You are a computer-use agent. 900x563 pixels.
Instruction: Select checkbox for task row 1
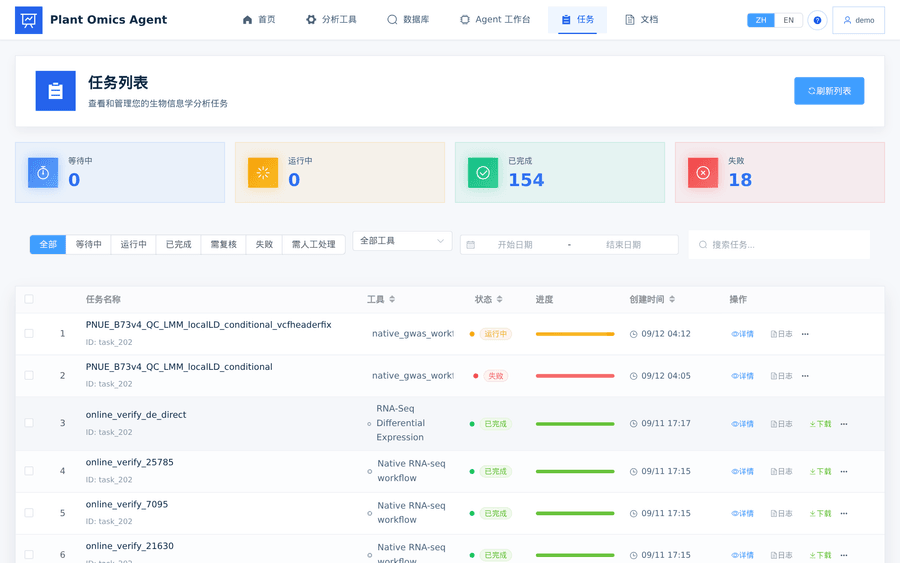(x=29, y=333)
